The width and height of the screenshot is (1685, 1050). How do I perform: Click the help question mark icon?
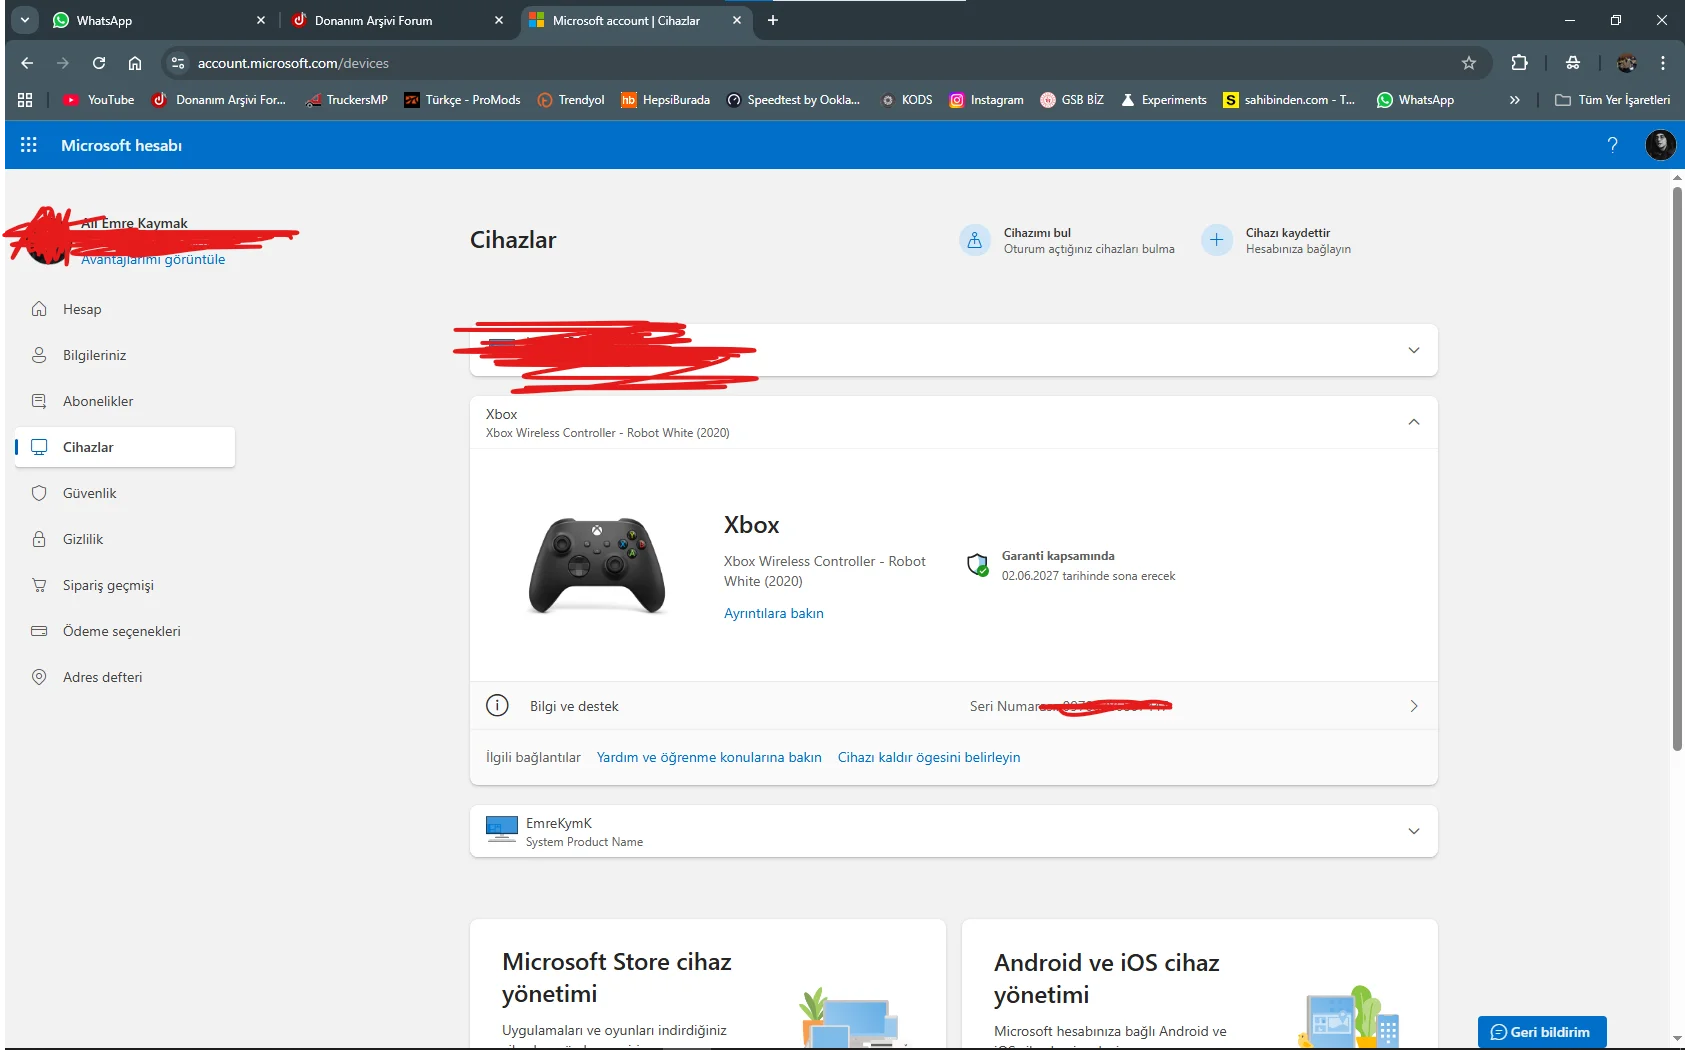pos(1612,145)
